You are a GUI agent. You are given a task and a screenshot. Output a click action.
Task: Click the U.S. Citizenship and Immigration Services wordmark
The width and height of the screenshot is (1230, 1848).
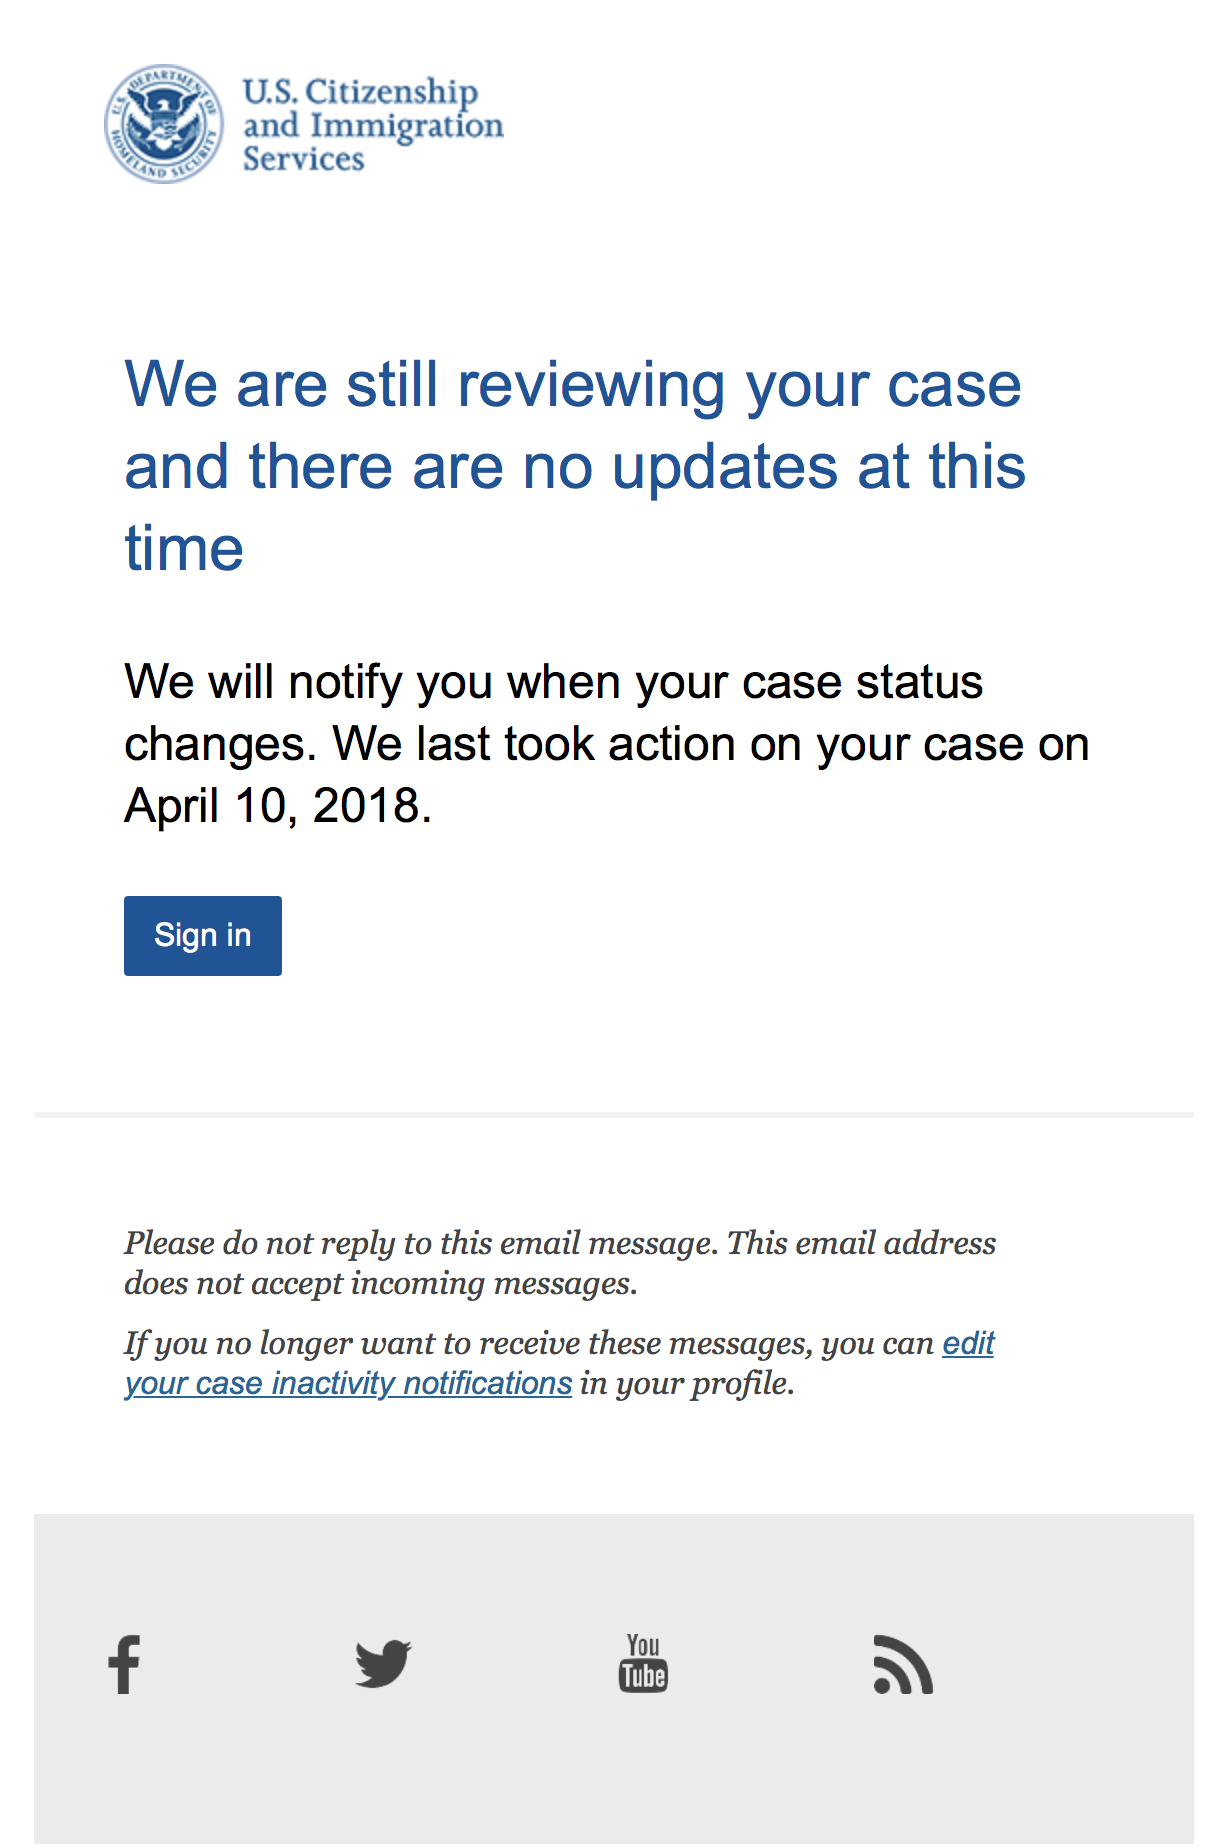point(373,125)
